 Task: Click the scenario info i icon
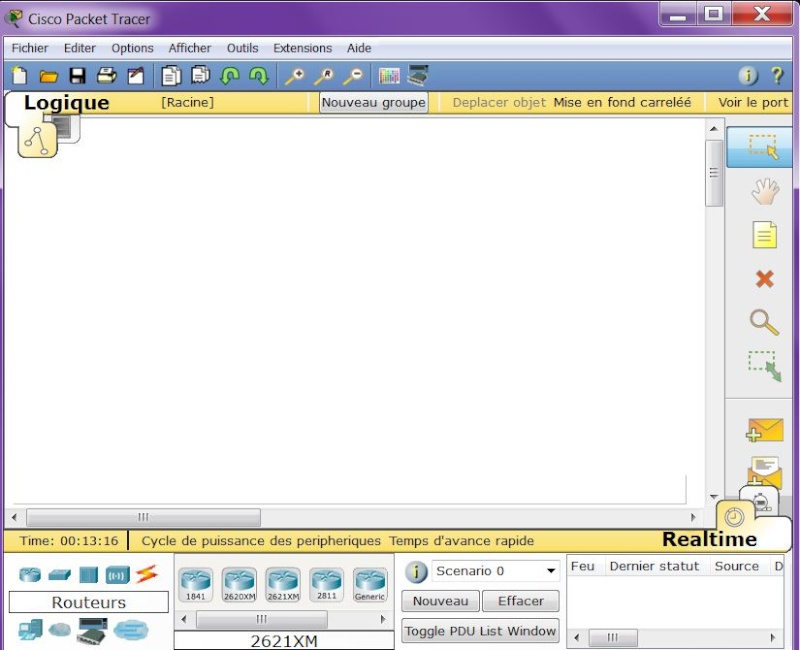click(416, 572)
